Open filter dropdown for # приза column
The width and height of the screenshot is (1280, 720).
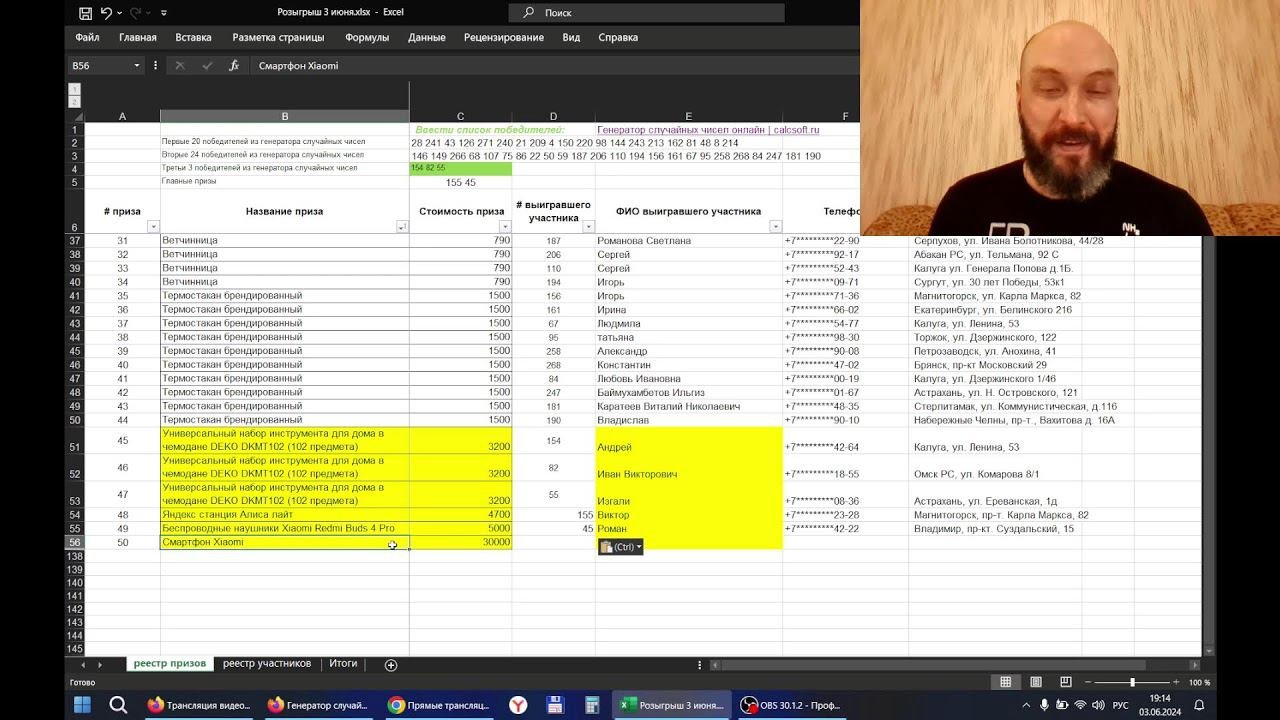(x=153, y=227)
